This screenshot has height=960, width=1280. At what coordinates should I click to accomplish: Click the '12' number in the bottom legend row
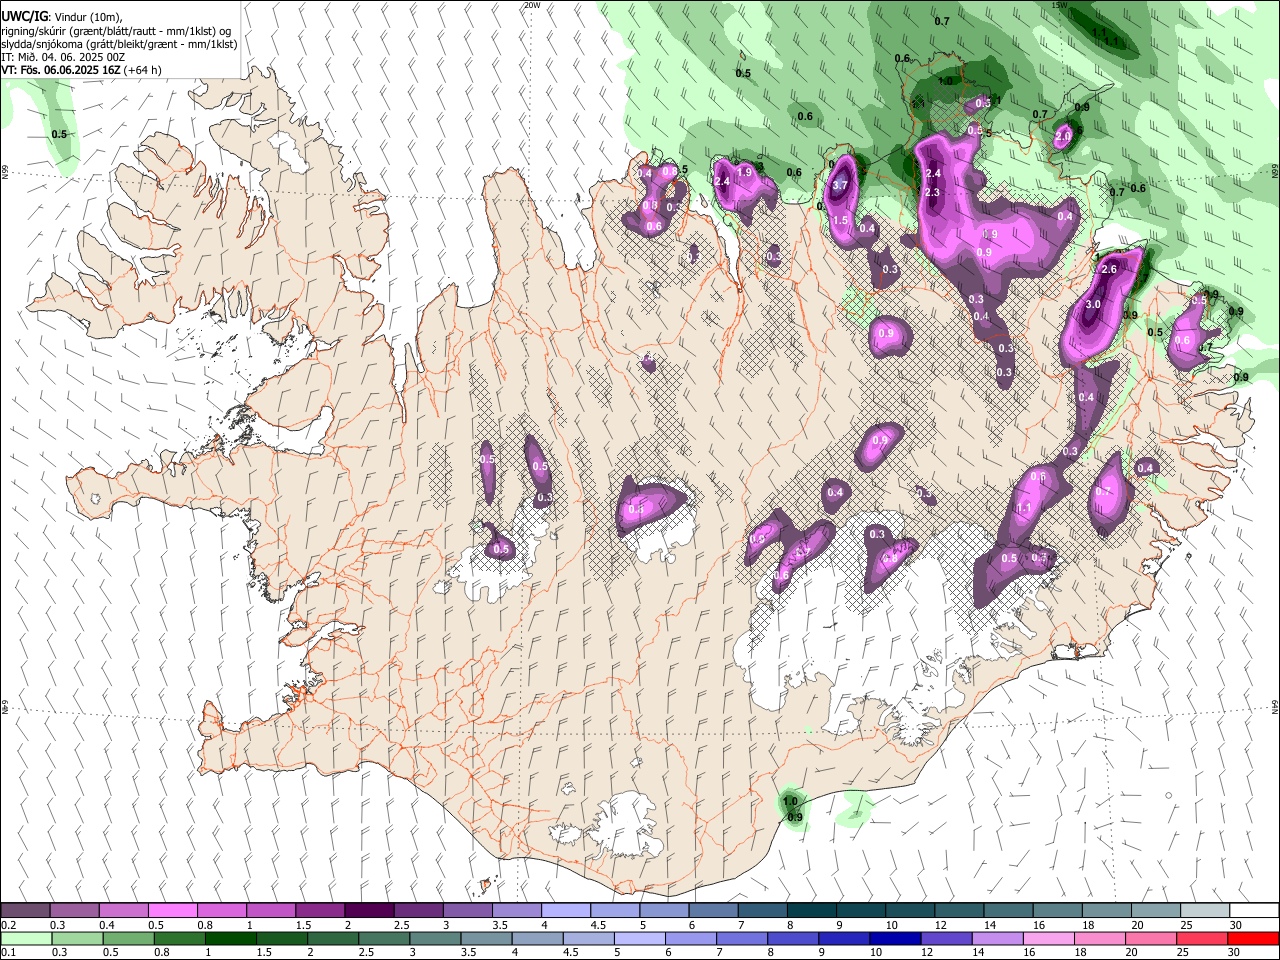pos(929,952)
